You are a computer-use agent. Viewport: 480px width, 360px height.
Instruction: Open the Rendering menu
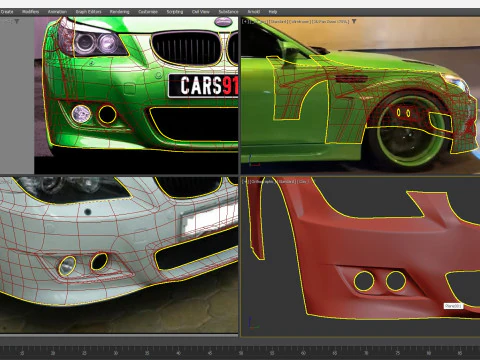coord(119,12)
